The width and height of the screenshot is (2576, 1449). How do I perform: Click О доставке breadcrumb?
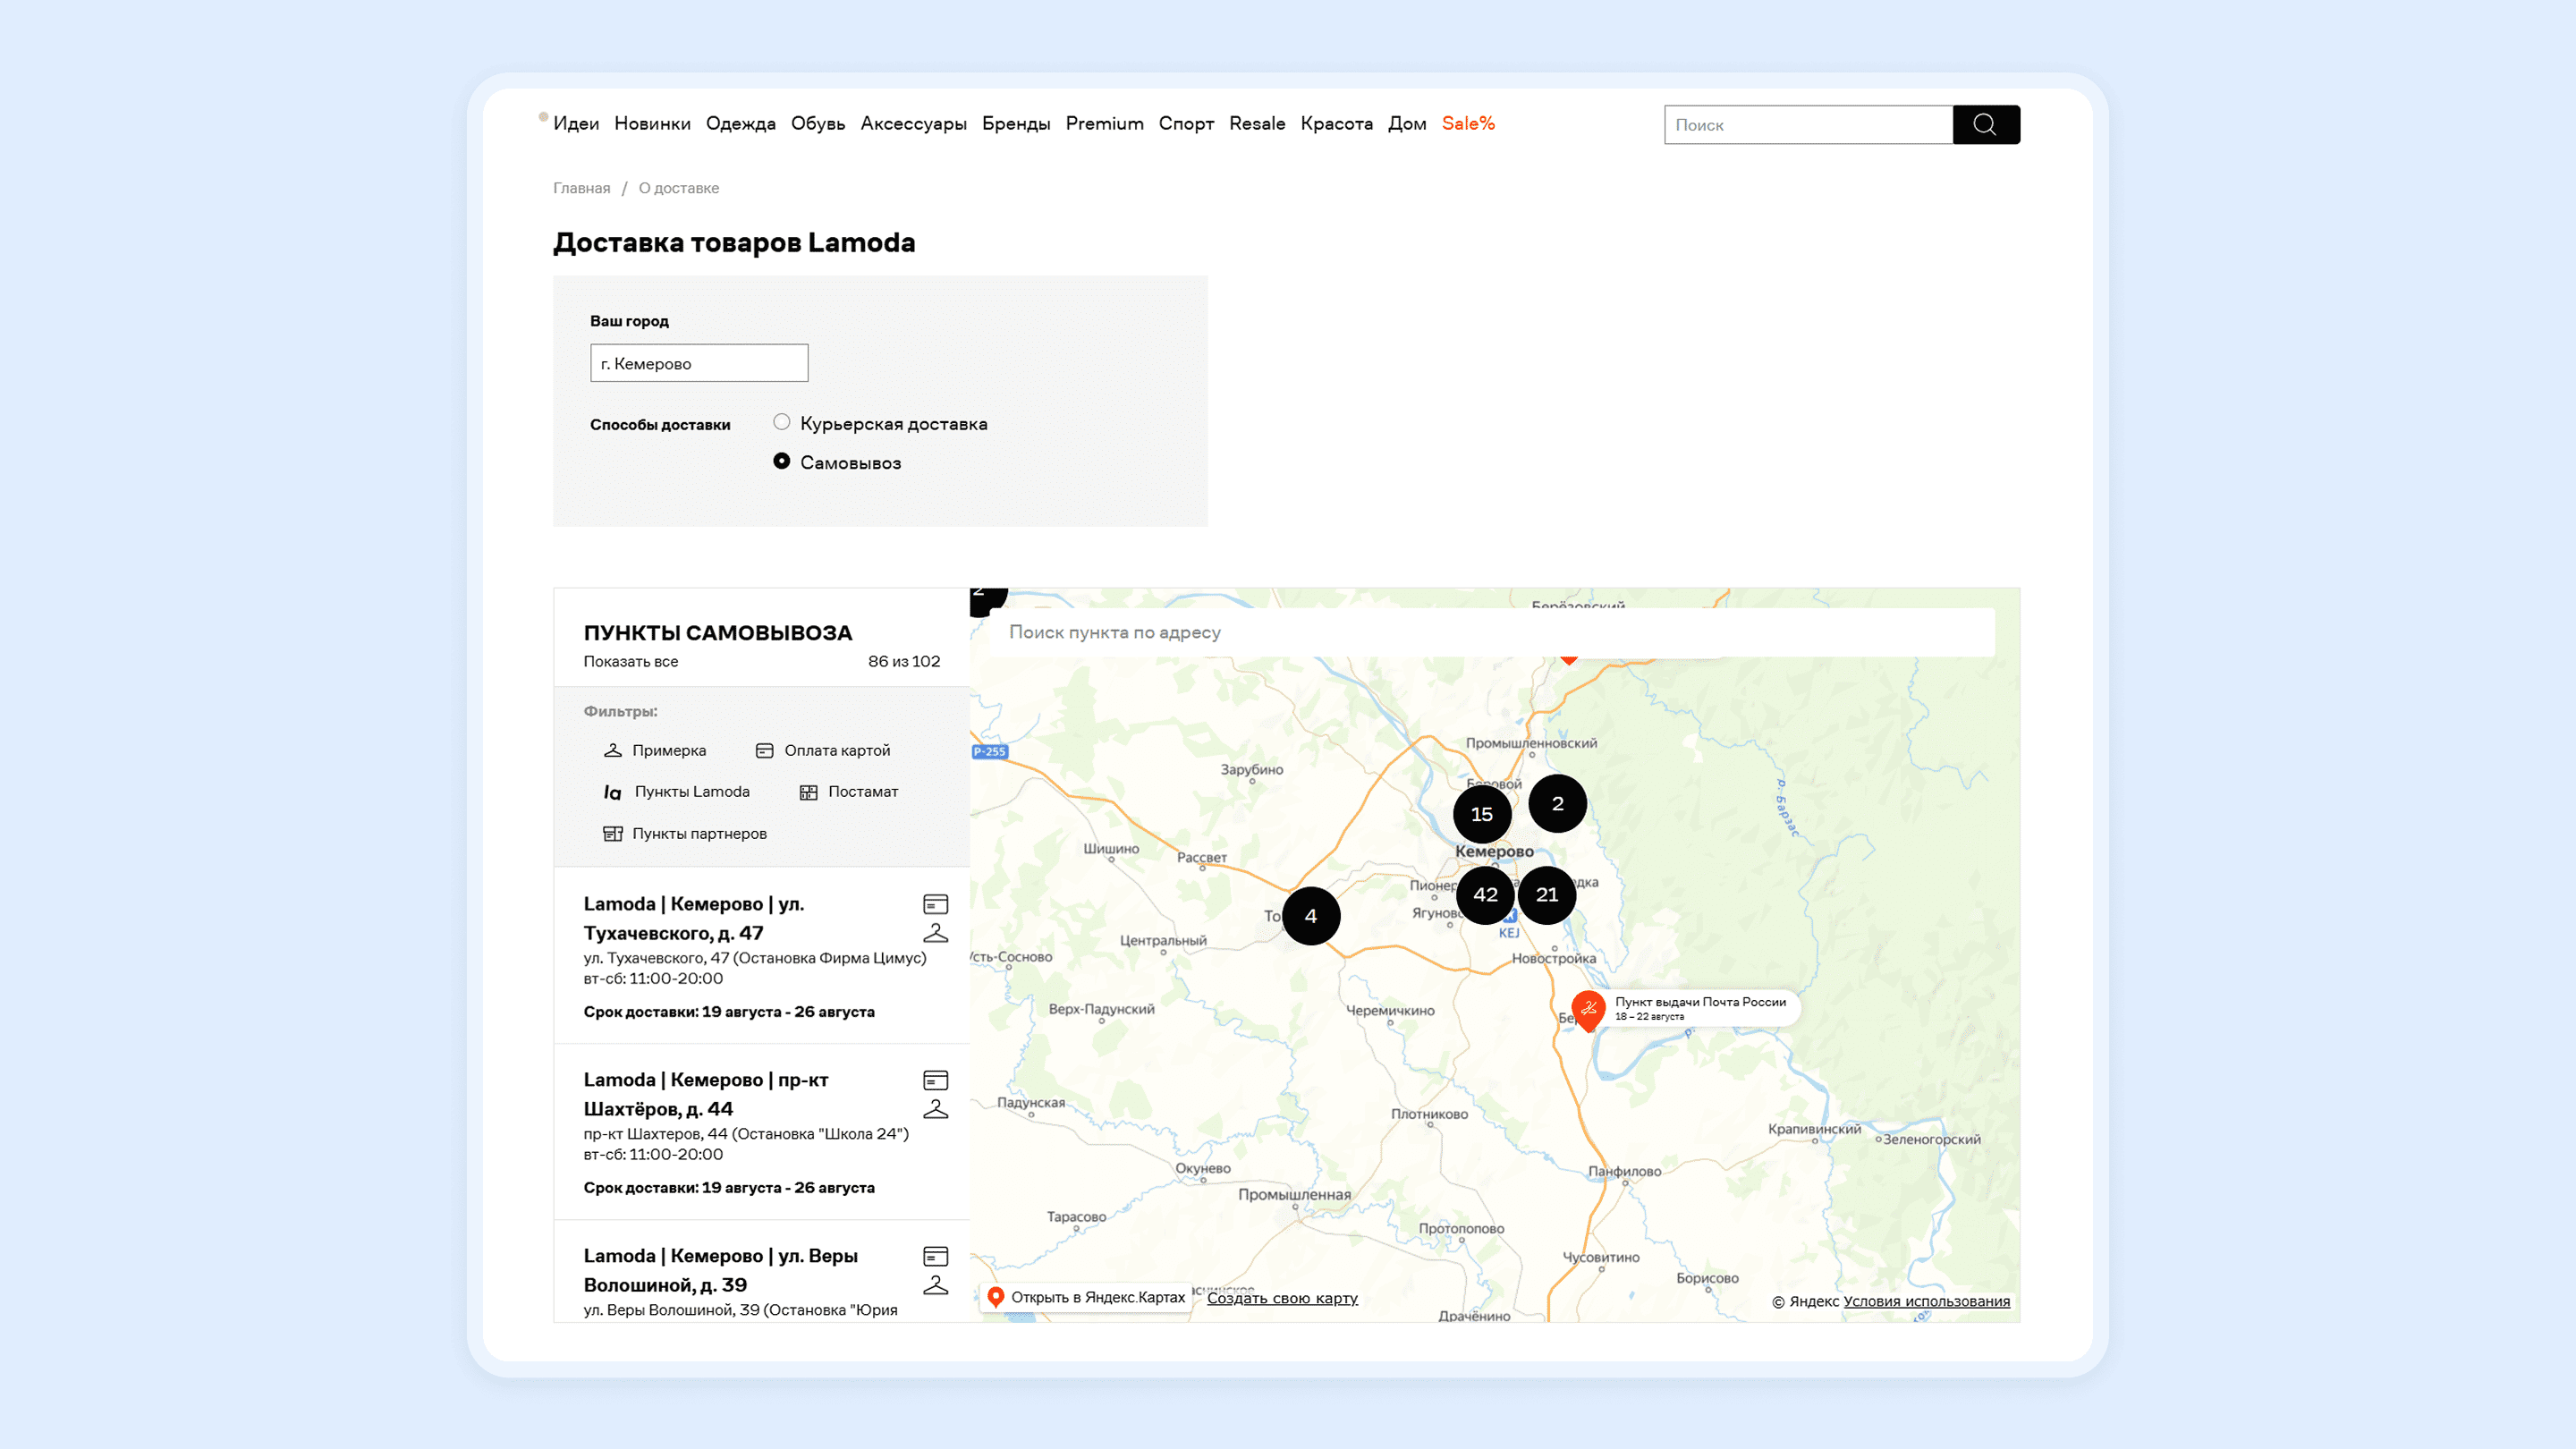click(x=679, y=188)
